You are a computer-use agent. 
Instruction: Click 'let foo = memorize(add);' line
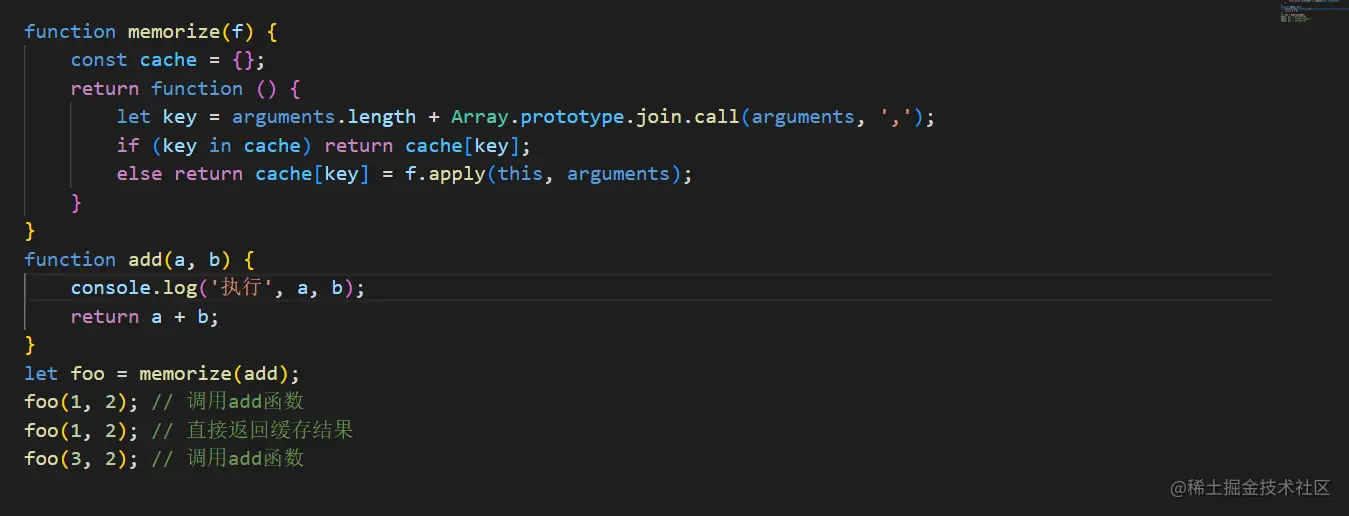click(162, 374)
